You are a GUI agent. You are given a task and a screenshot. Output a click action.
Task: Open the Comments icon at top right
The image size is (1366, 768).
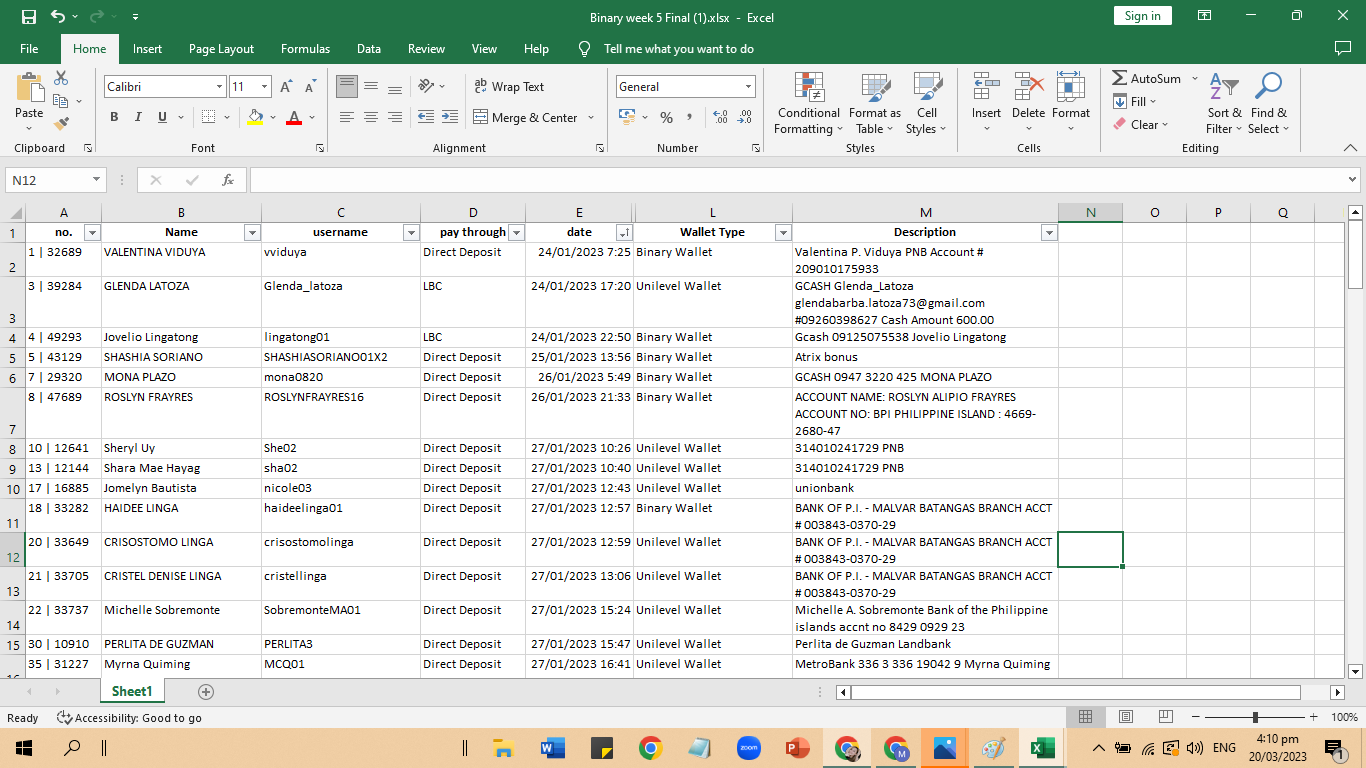click(1343, 48)
